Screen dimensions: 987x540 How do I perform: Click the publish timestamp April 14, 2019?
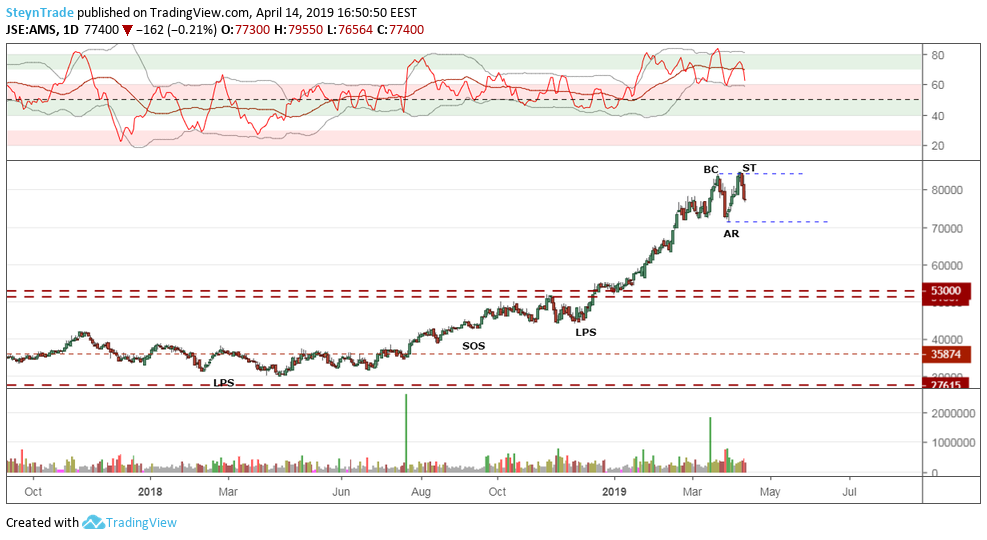coord(294,13)
